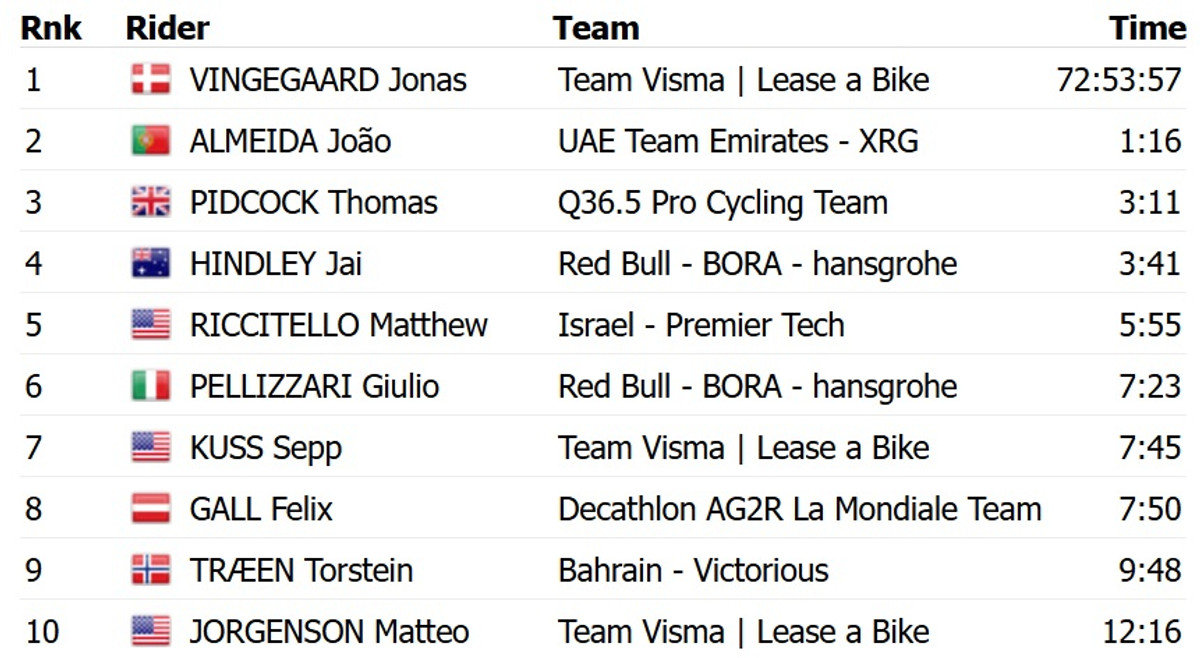Click the Australian flag icon beside Hindley
Screen dimensions: 1200x658
[x=151, y=264]
